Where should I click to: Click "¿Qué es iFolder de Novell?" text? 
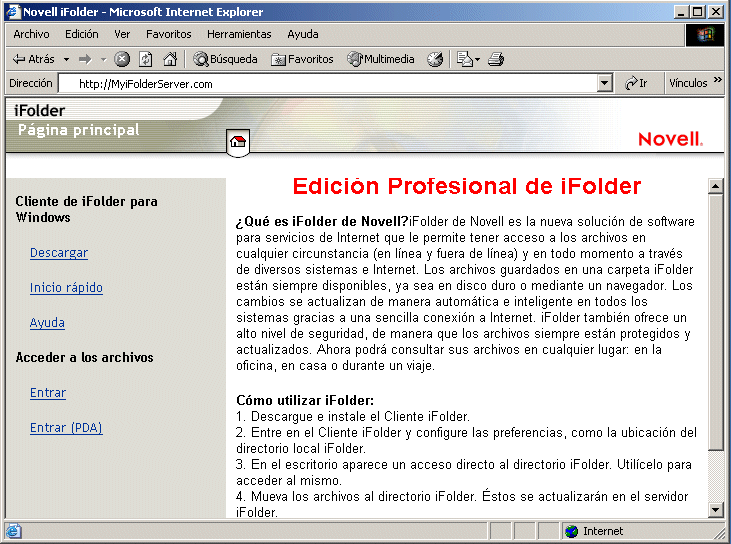click(322, 221)
